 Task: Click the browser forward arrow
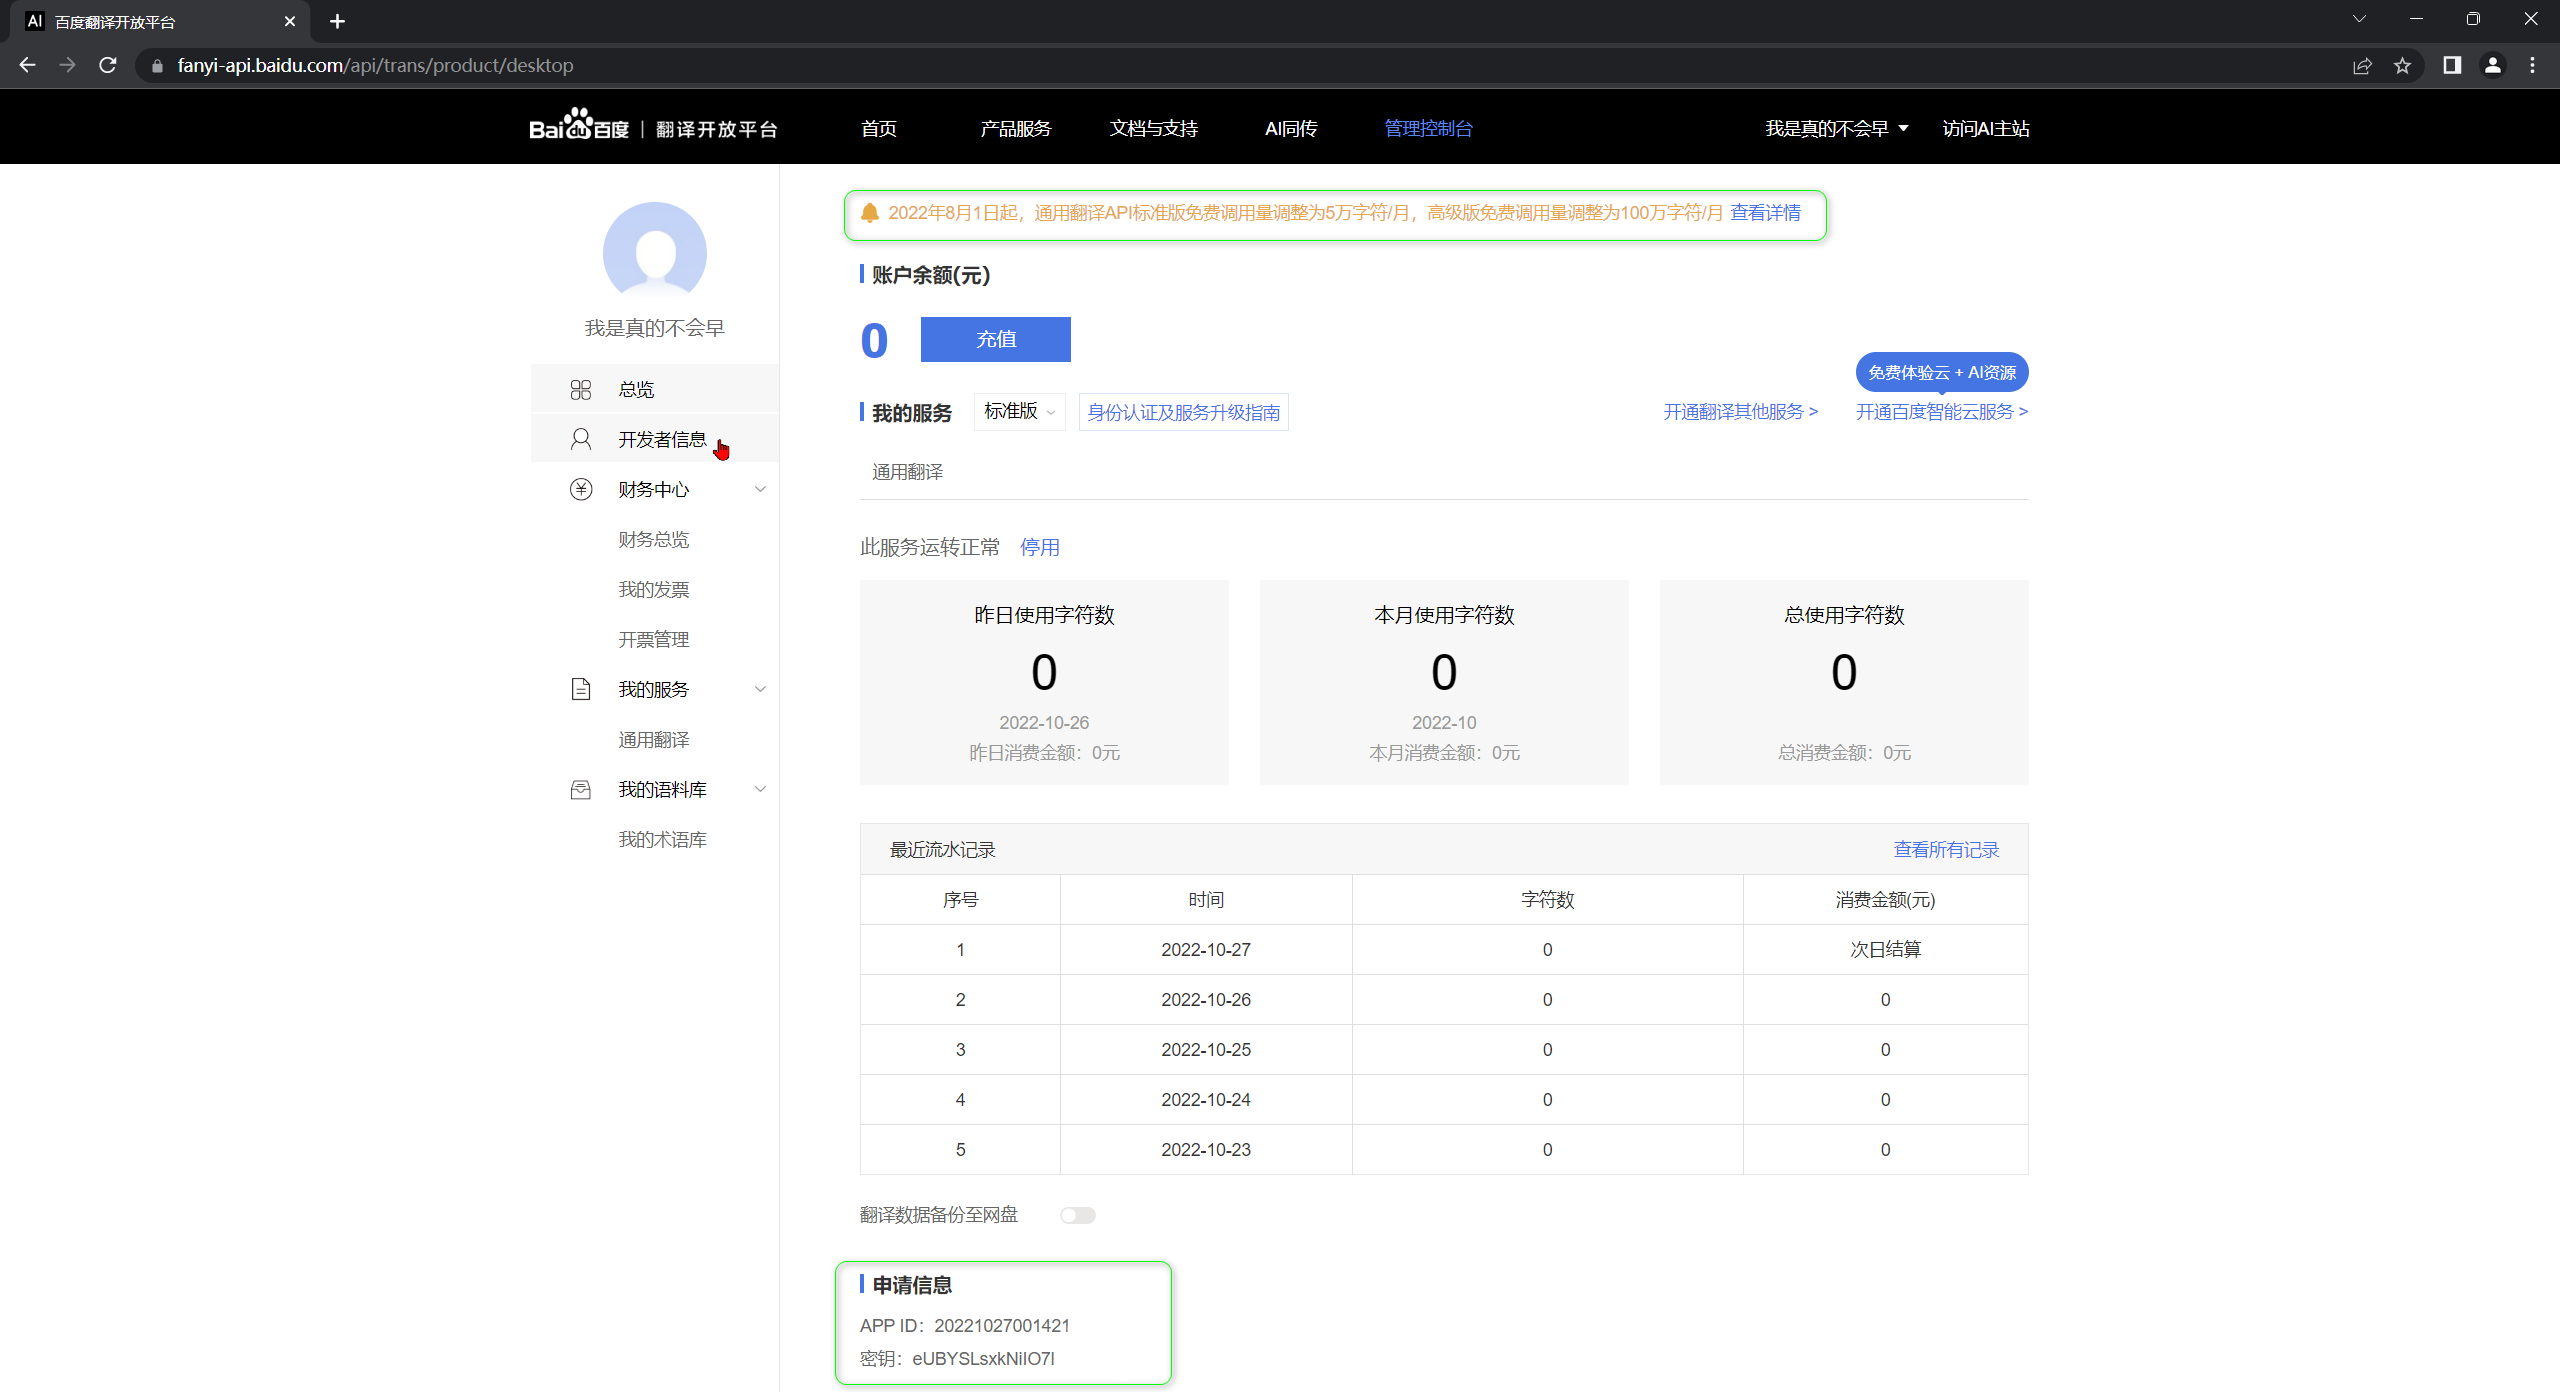point(67,65)
